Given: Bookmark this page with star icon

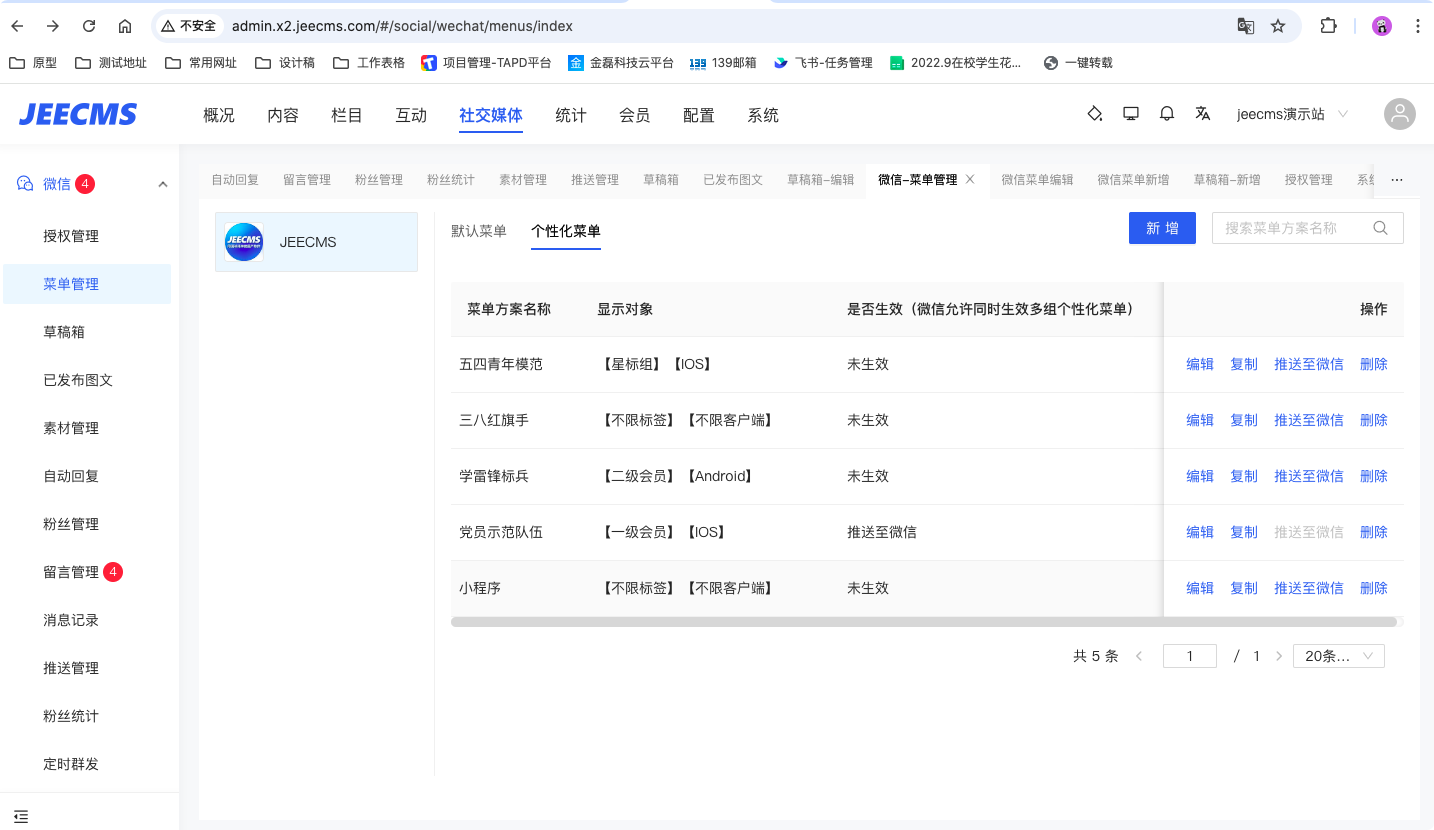Looking at the screenshot, I should coord(1278,26).
